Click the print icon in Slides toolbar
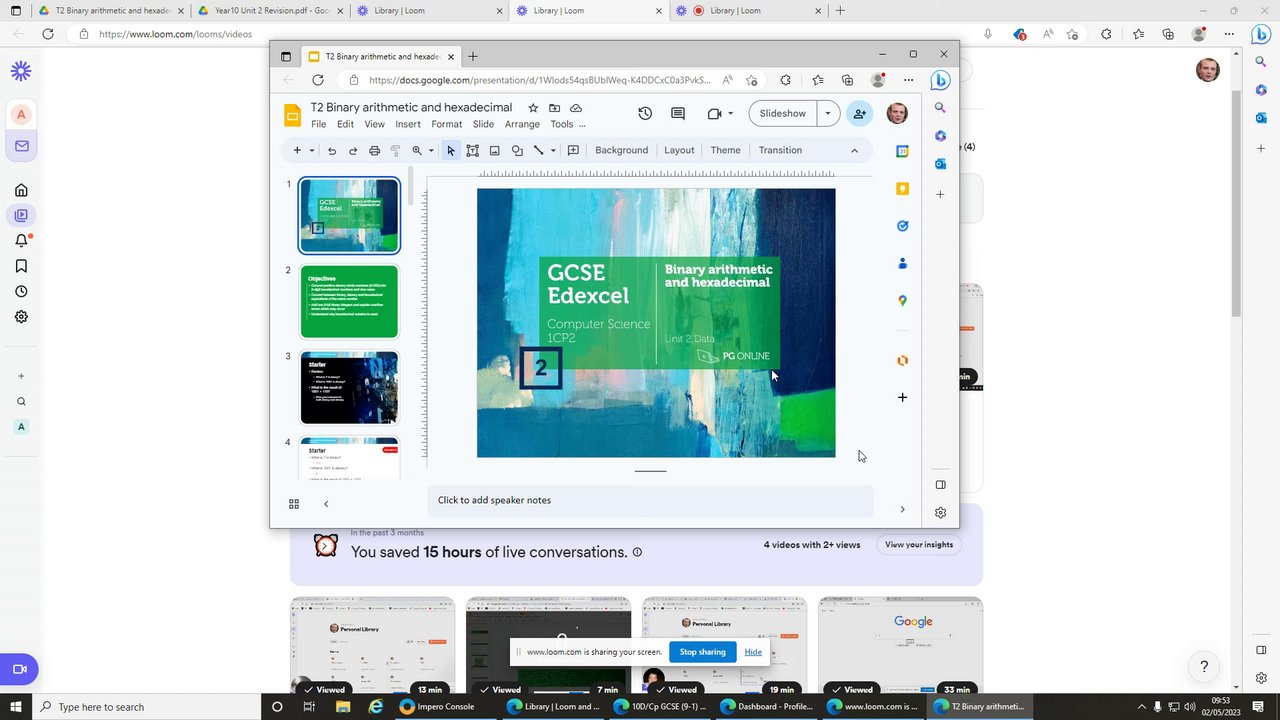1280x720 pixels. click(374, 151)
